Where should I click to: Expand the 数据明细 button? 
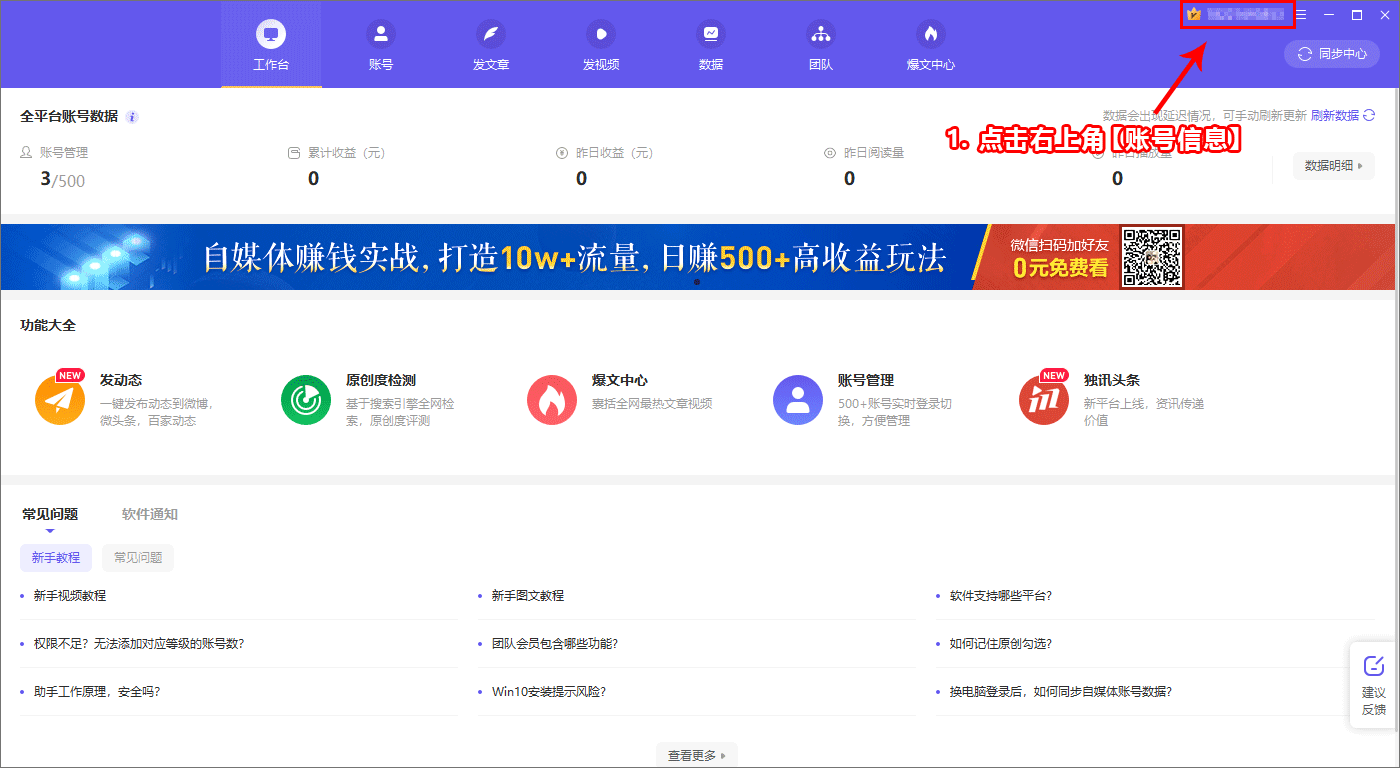pyautogui.click(x=1333, y=166)
